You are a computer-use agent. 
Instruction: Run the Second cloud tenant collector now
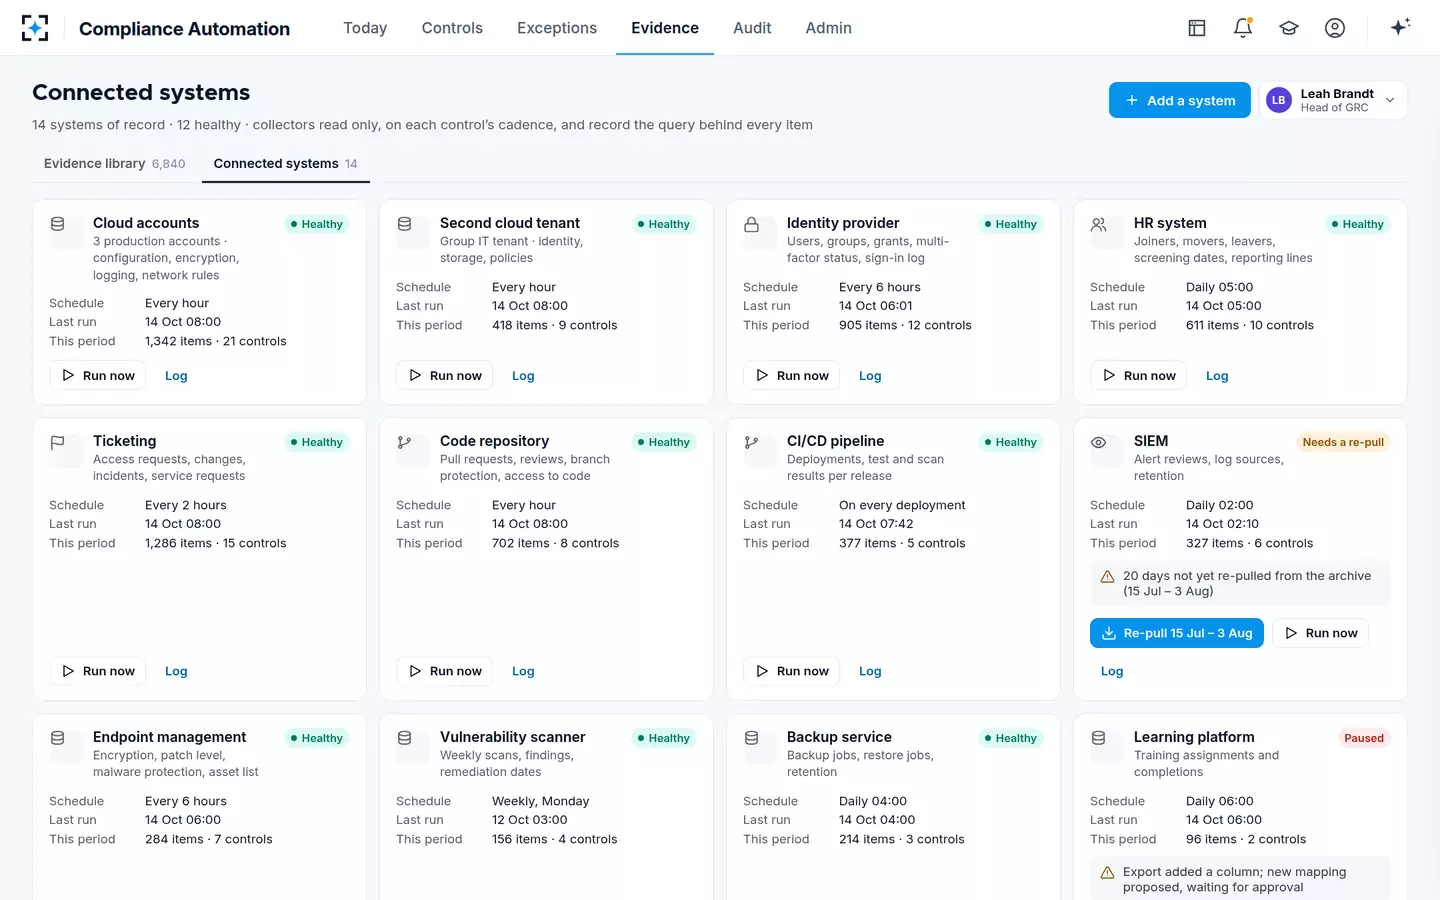coord(445,376)
